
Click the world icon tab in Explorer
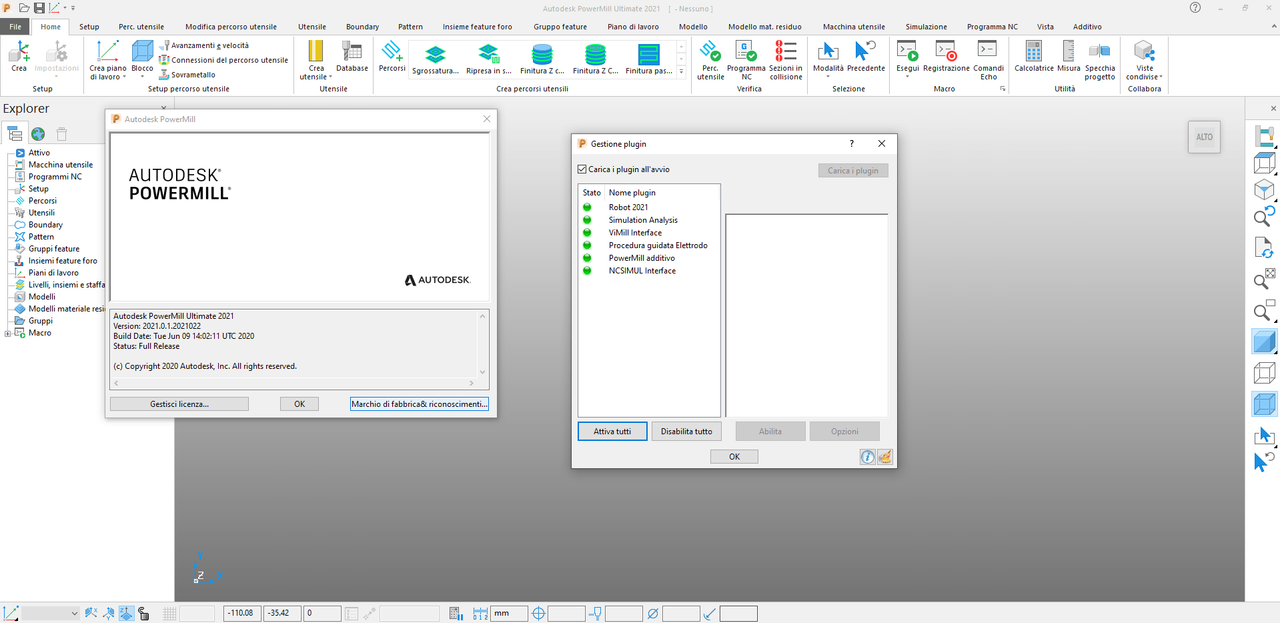click(38, 133)
